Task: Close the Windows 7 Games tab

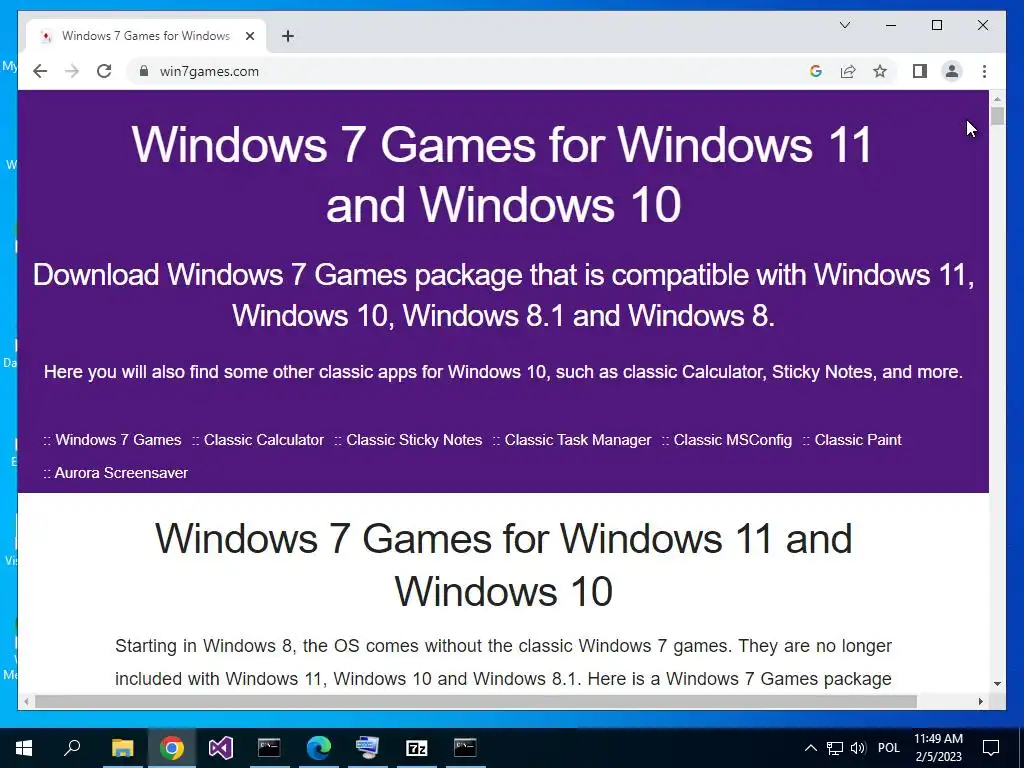Action: (249, 36)
